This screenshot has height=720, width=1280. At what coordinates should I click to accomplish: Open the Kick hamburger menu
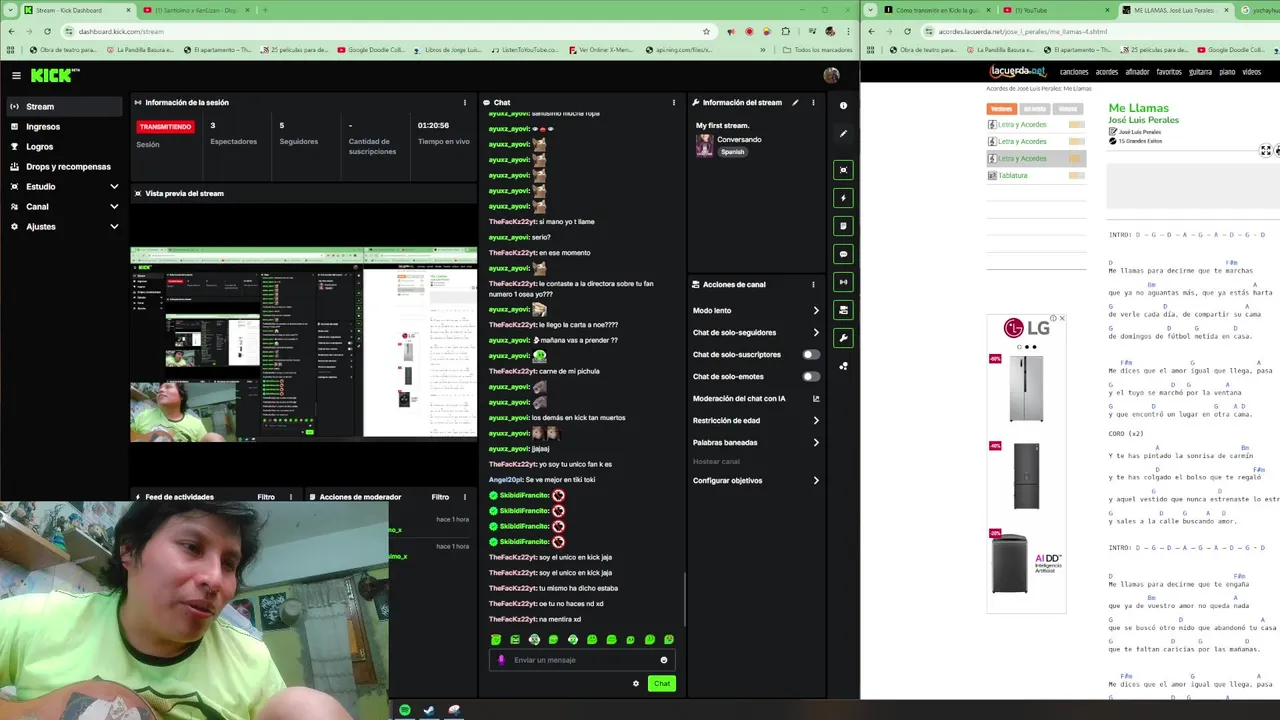click(16, 75)
